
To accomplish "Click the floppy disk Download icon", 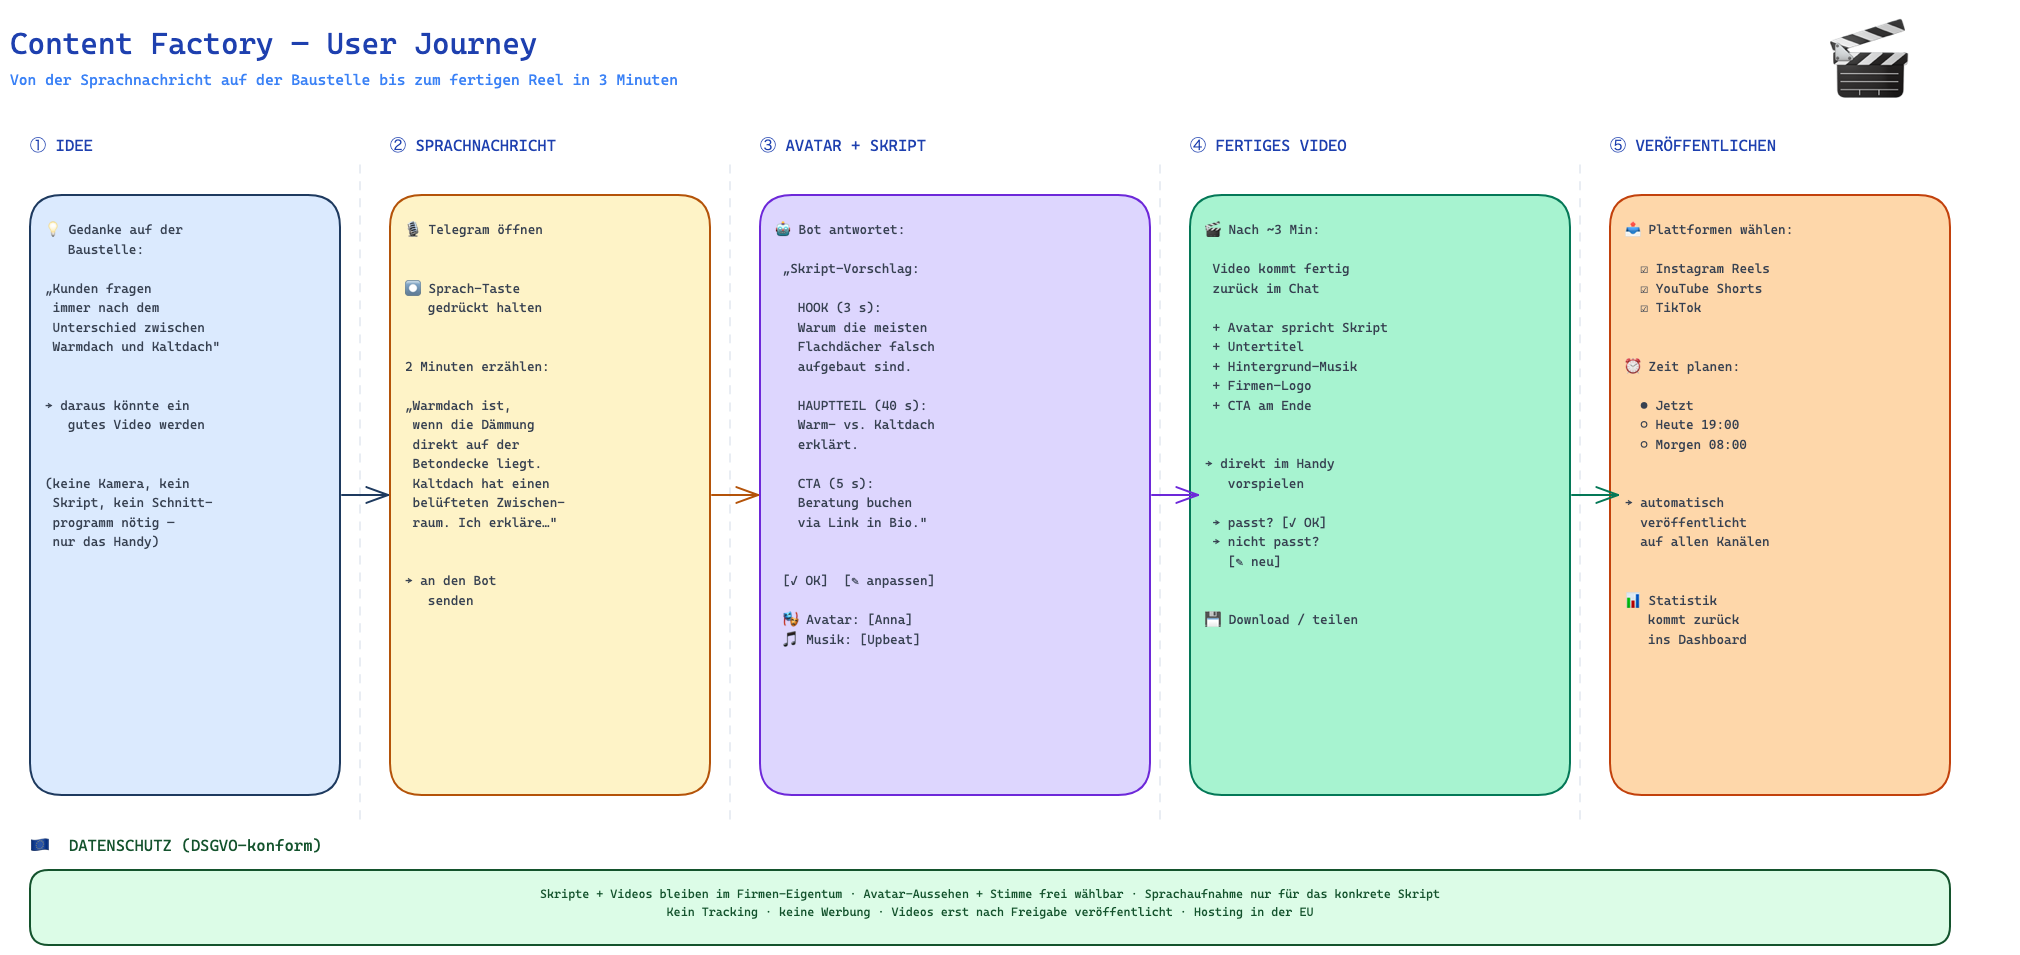I will tap(1213, 619).
